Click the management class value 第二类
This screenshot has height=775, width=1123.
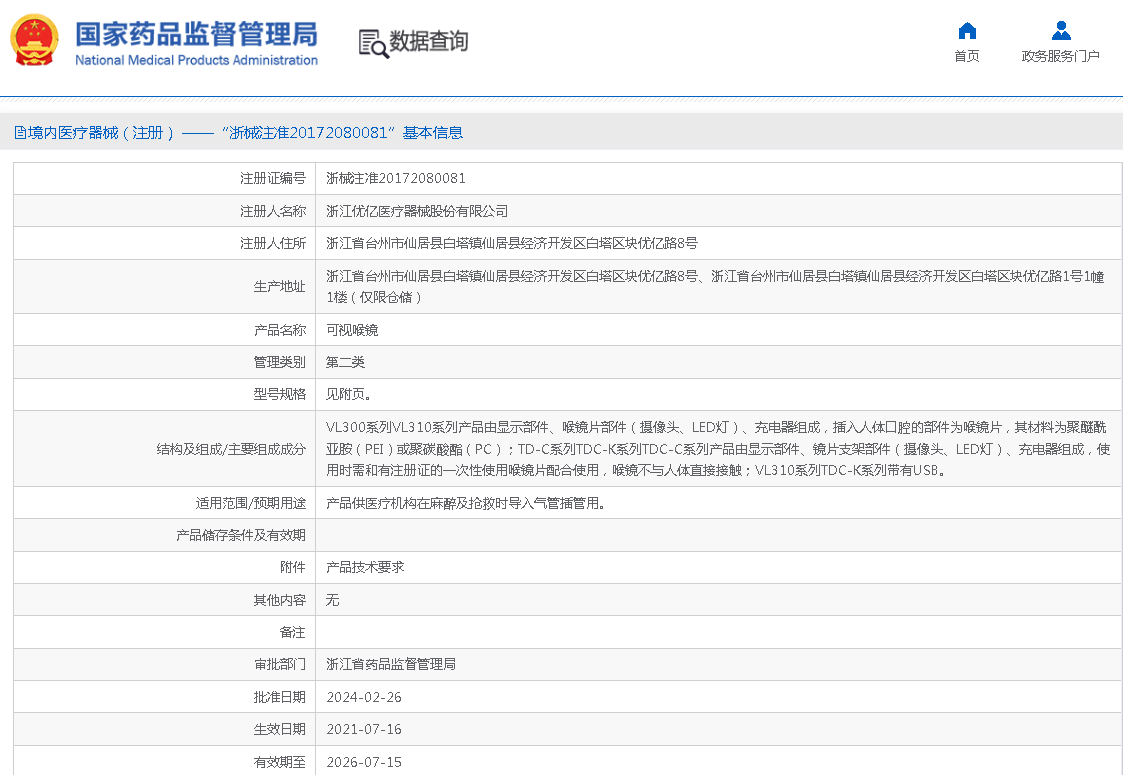pos(346,362)
